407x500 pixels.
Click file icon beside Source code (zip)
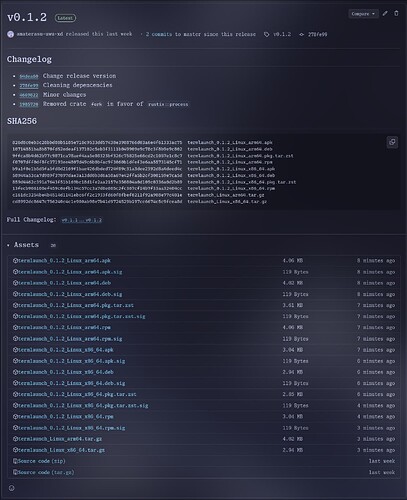click(x=15, y=461)
